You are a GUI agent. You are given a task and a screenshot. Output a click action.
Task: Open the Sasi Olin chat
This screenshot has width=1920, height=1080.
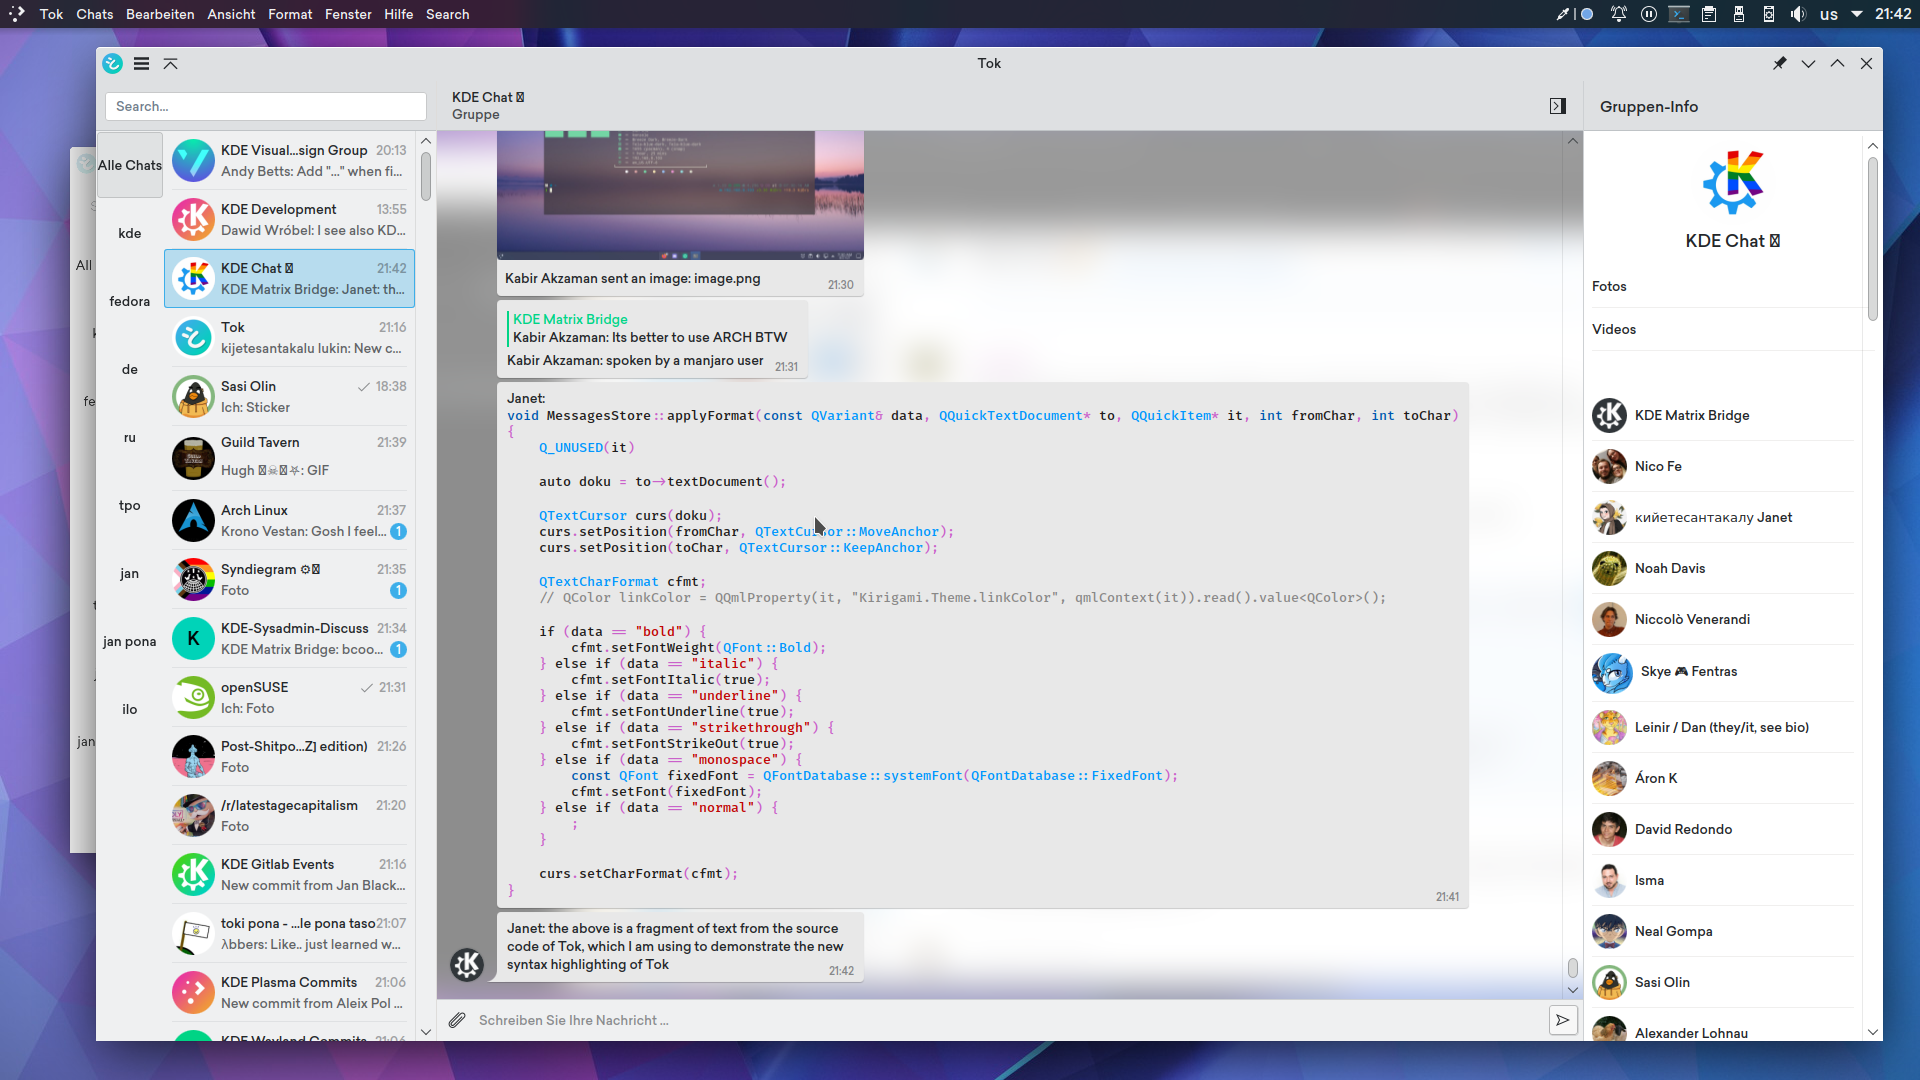click(x=289, y=396)
